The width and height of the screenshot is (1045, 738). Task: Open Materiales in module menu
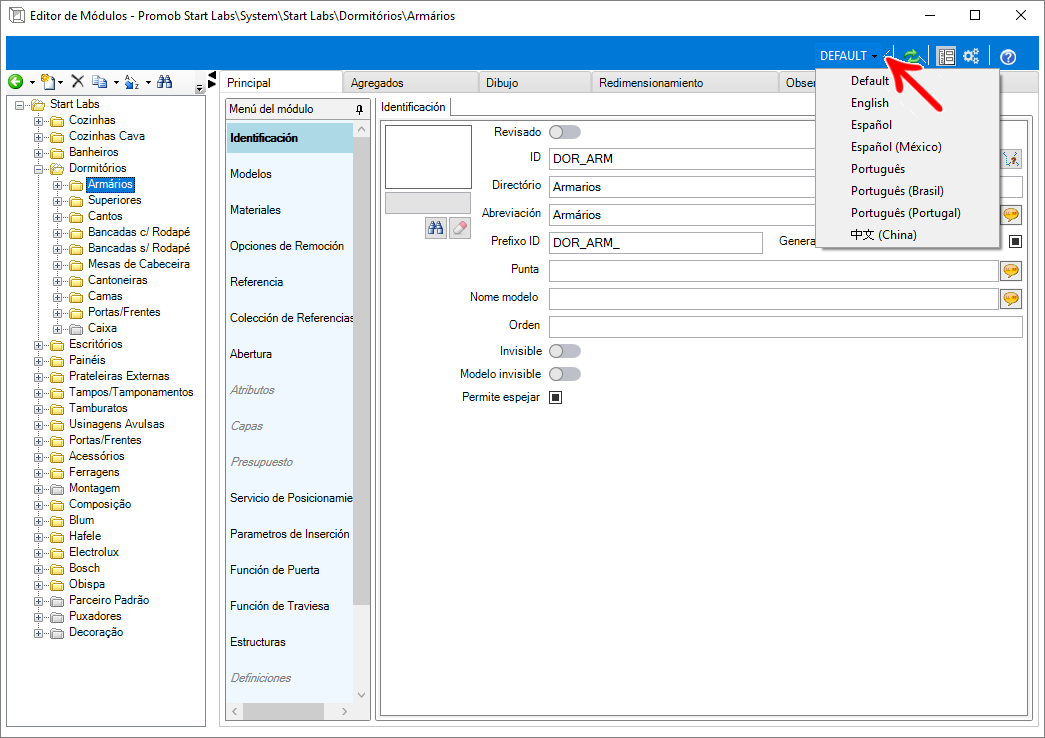[x=289, y=210]
